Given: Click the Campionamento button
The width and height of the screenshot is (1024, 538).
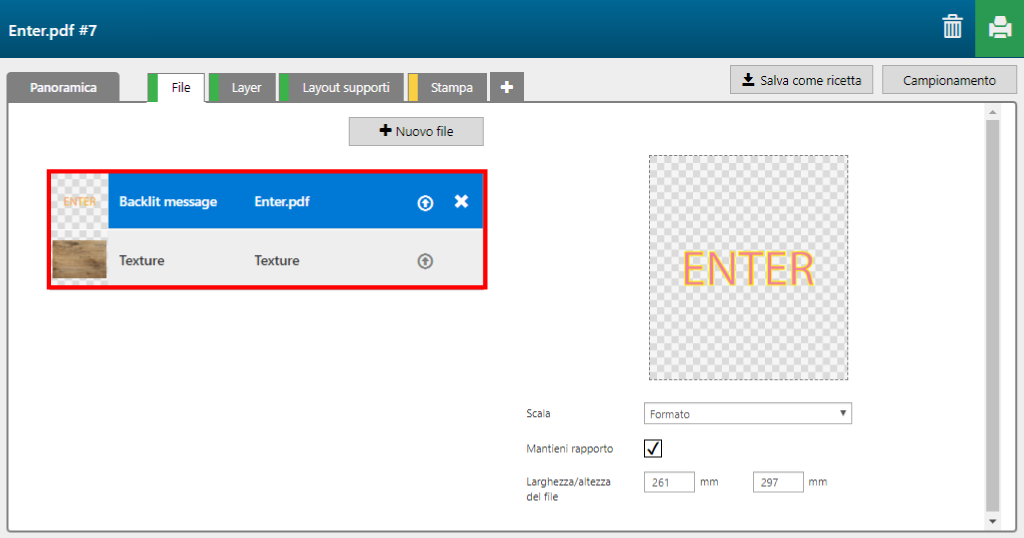Looking at the screenshot, I should tap(949, 80).
